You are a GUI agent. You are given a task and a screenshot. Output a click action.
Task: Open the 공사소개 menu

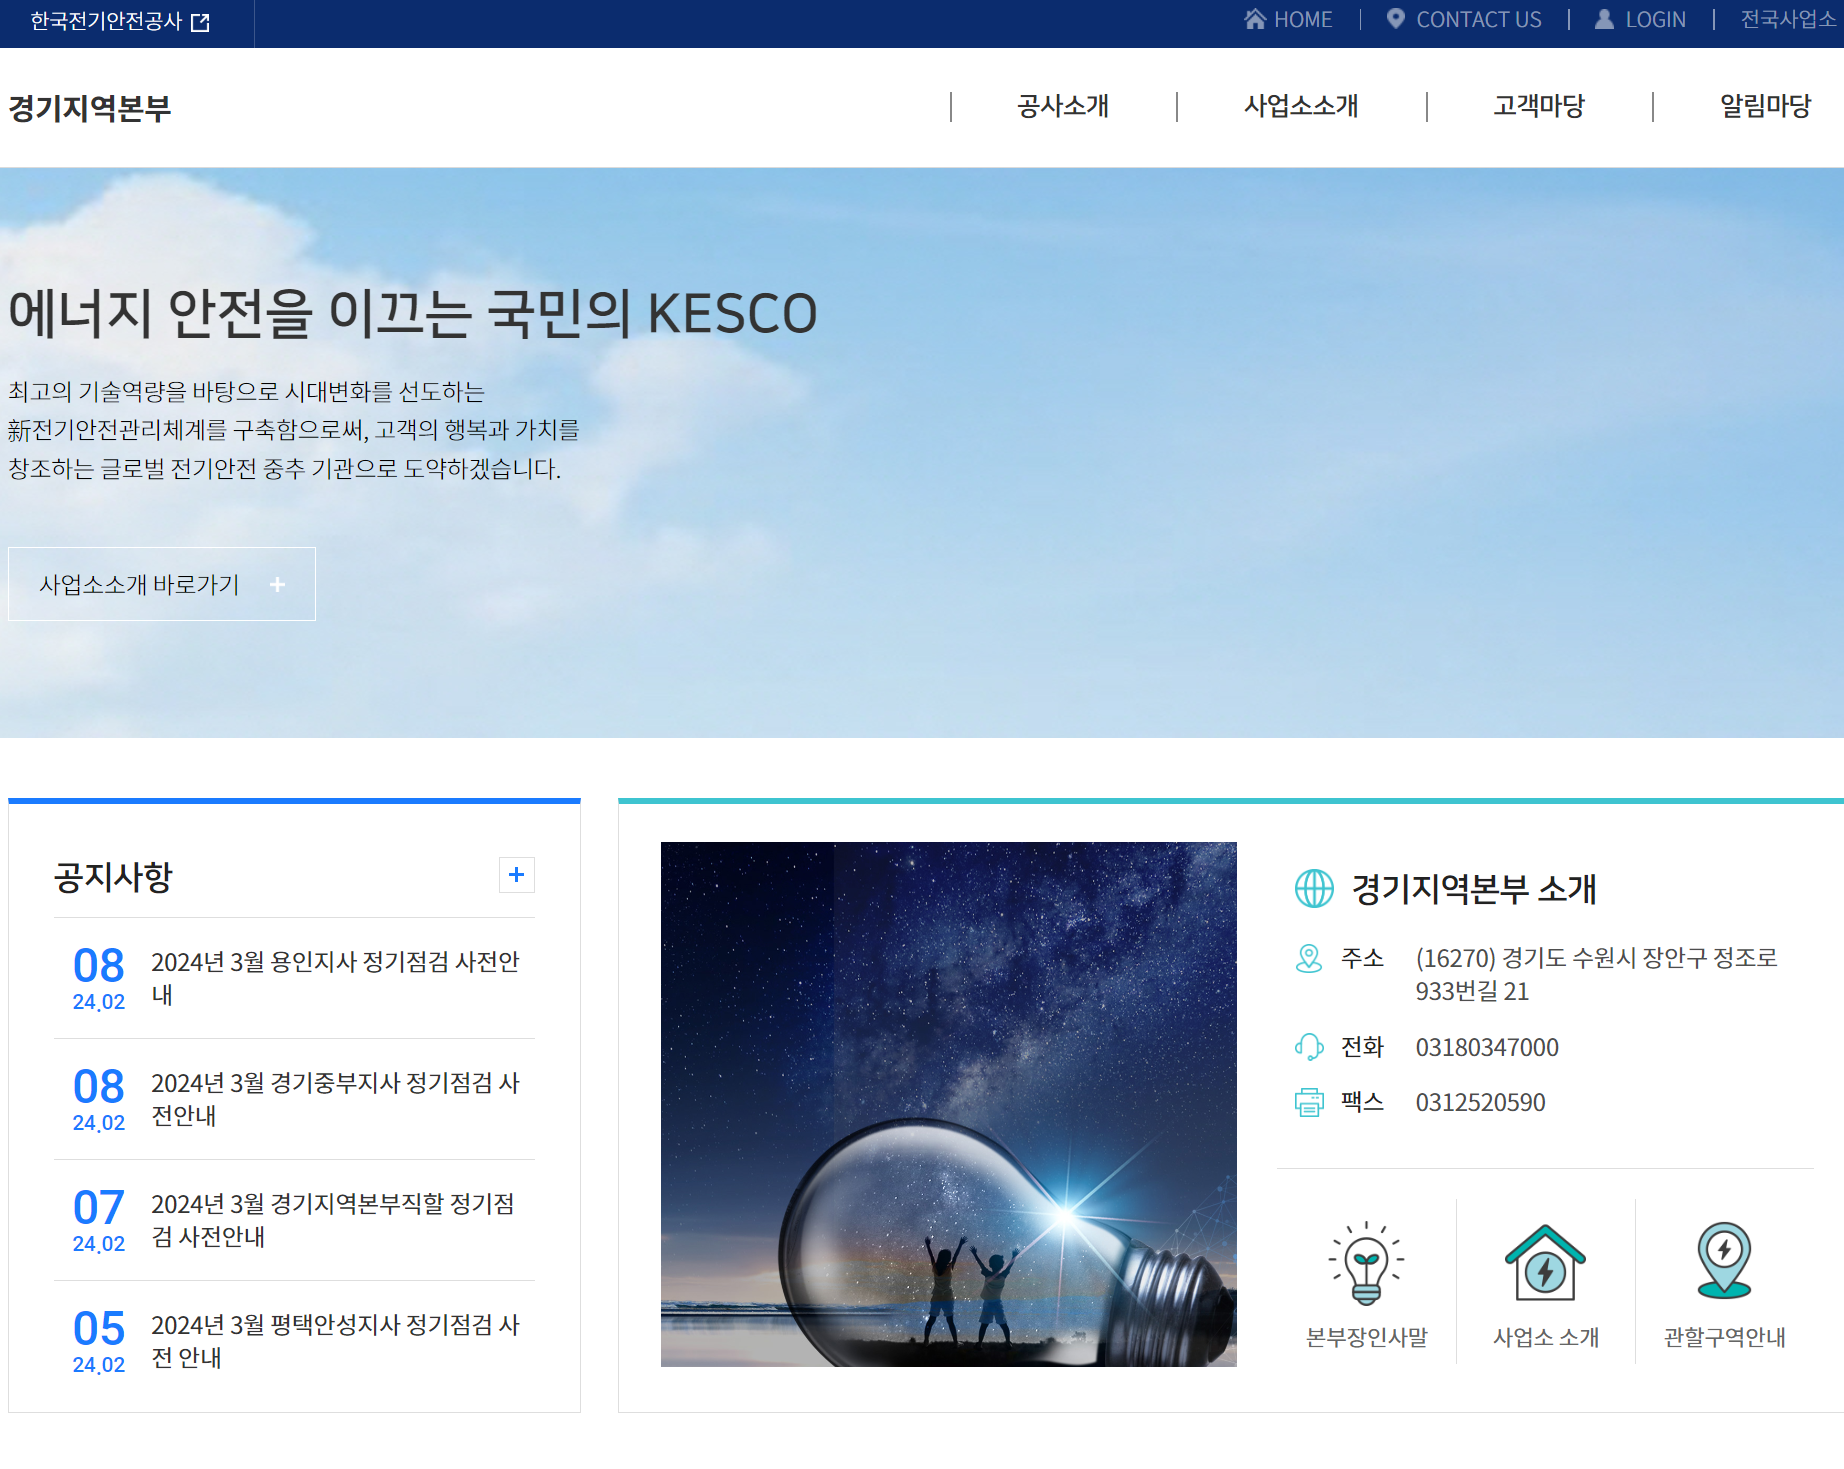(x=1063, y=106)
